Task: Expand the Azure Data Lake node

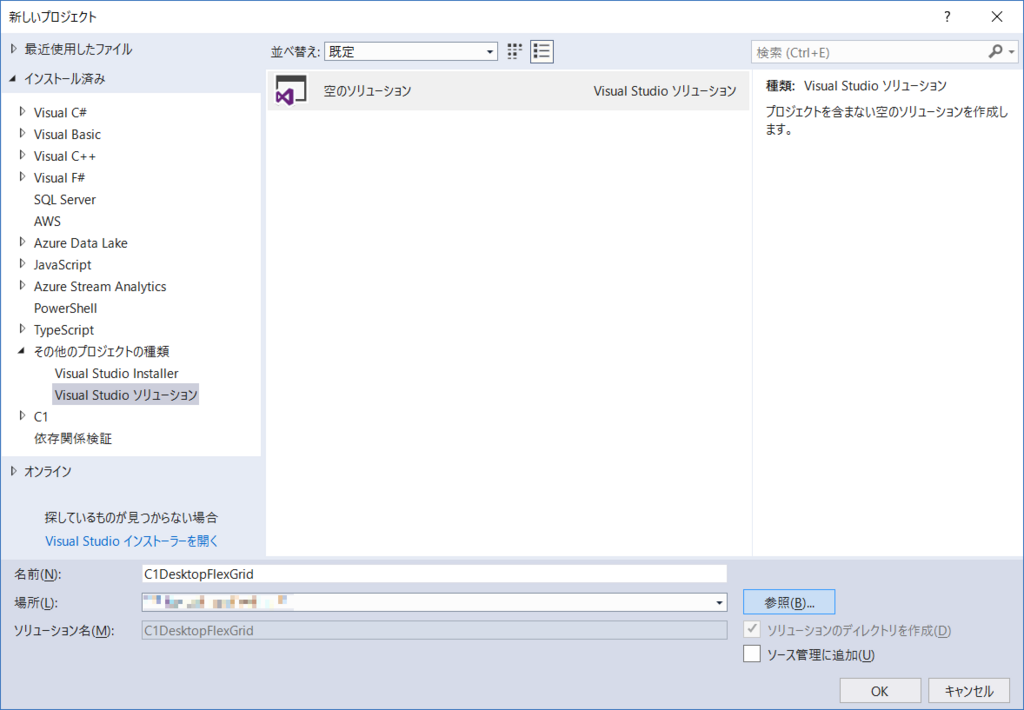Action: pos(23,242)
